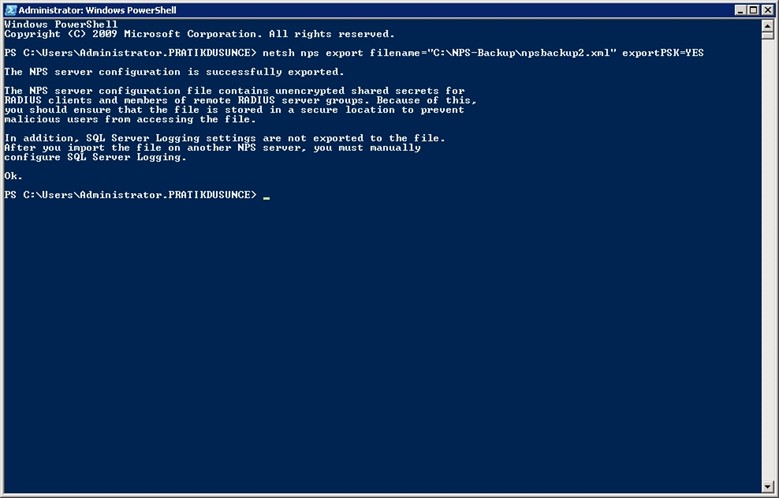This screenshot has height=498, width=779.
Task: Click the vertical scrollbar thumb
Action: 768,34
